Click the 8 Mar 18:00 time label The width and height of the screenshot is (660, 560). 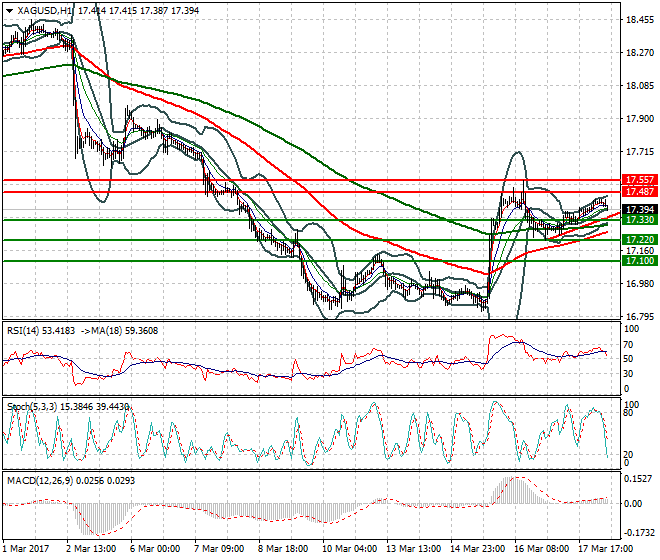(283, 549)
